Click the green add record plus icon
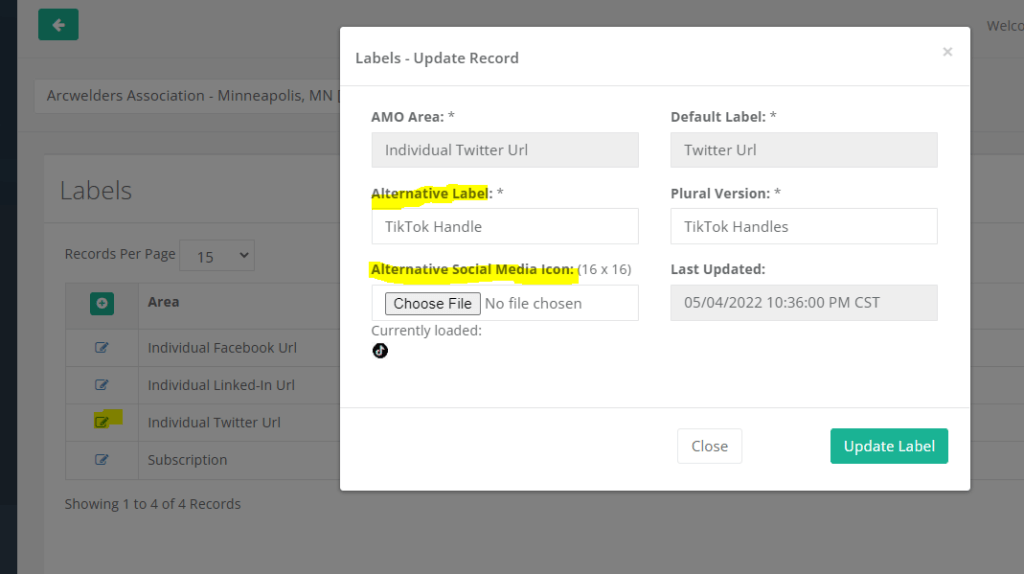This screenshot has width=1024, height=574. [102, 302]
